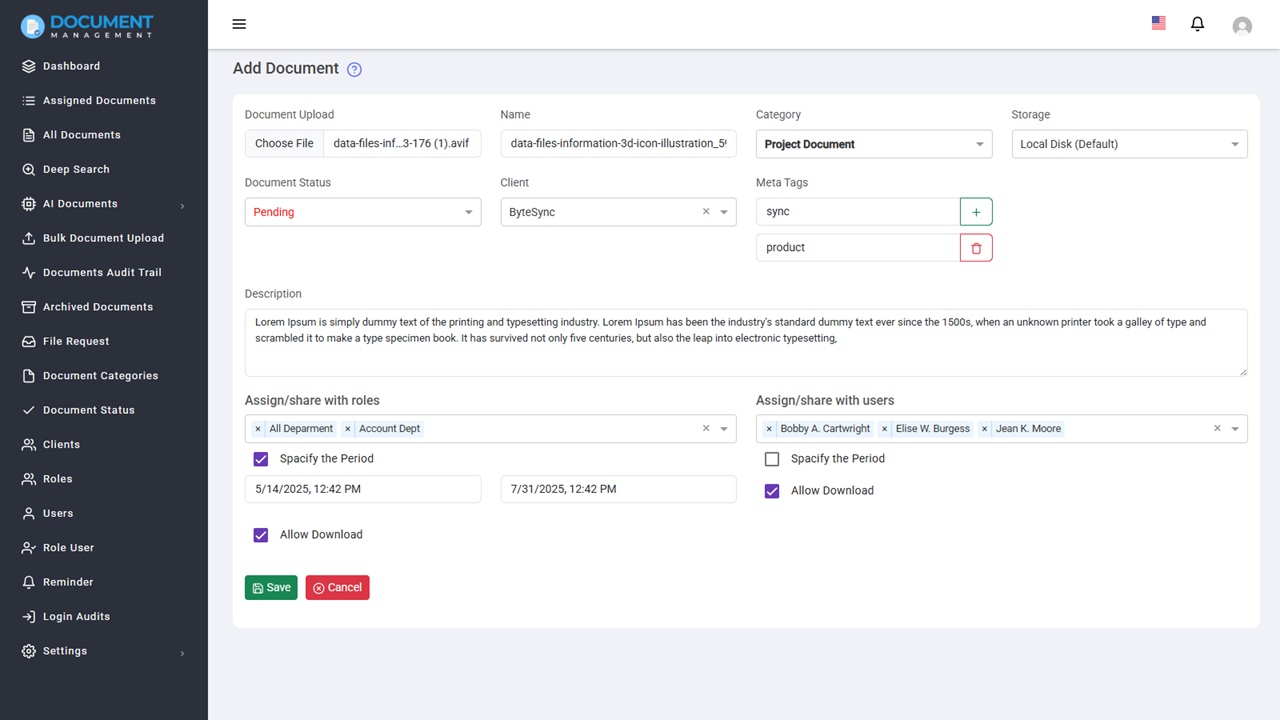Viewport: 1280px width, 720px height.
Task: Open the Document Status dropdown
Action: coord(362,212)
